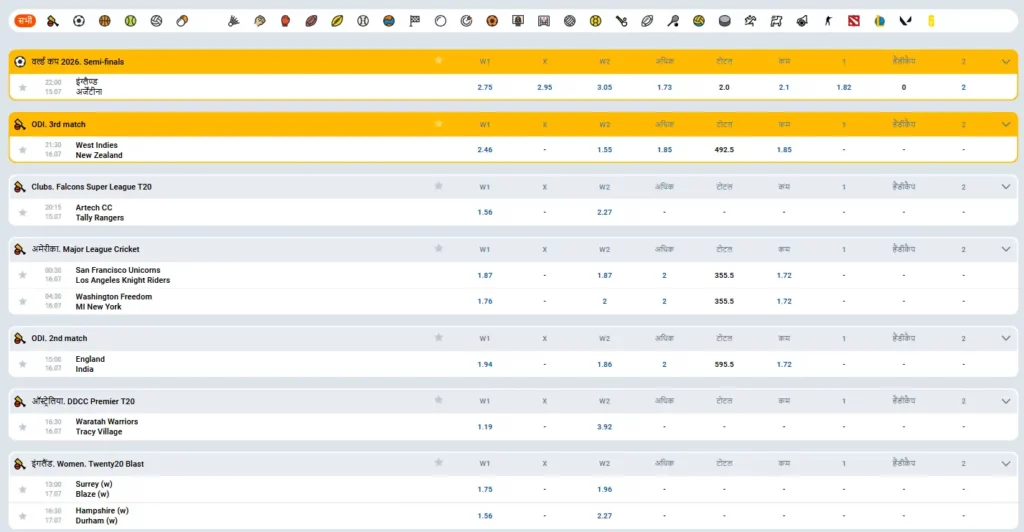Open the World Cup 2026 Semi-finals league
Screen dimensions: 1024x532
(x=78, y=61)
